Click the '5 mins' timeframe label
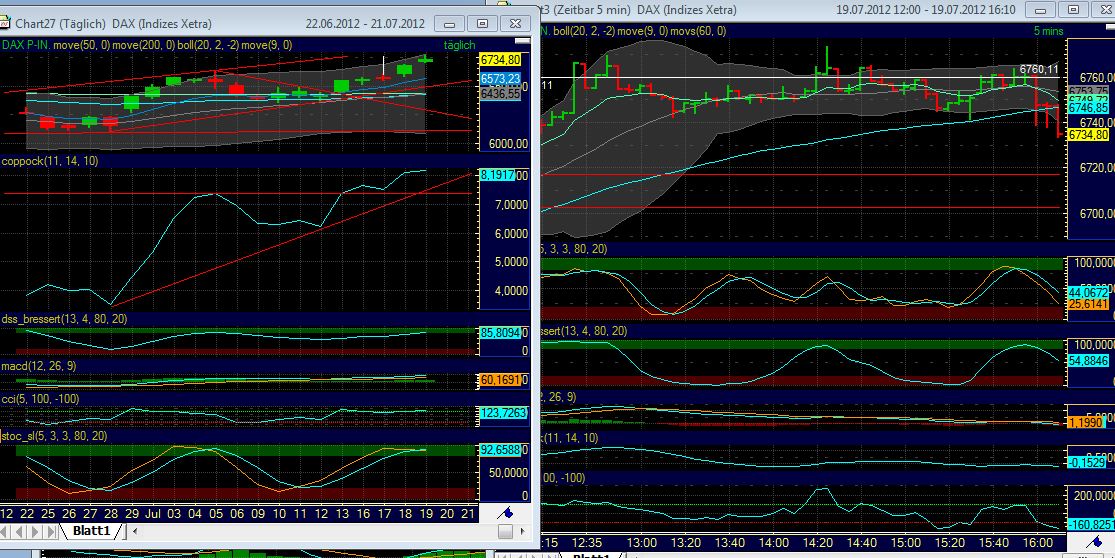 (x=1048, y=31)
